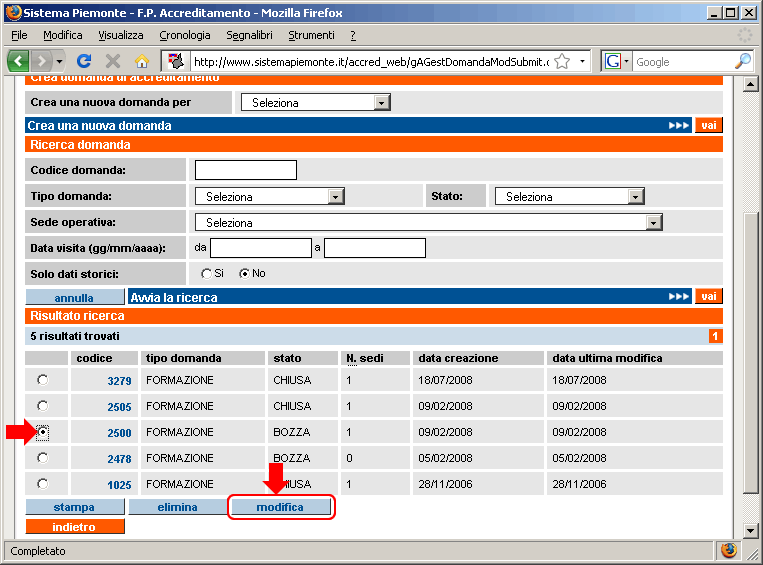The height and width of the screenshot is (565, 763).
Task: Click the Reload page icon
Action: tap(84, 61)
